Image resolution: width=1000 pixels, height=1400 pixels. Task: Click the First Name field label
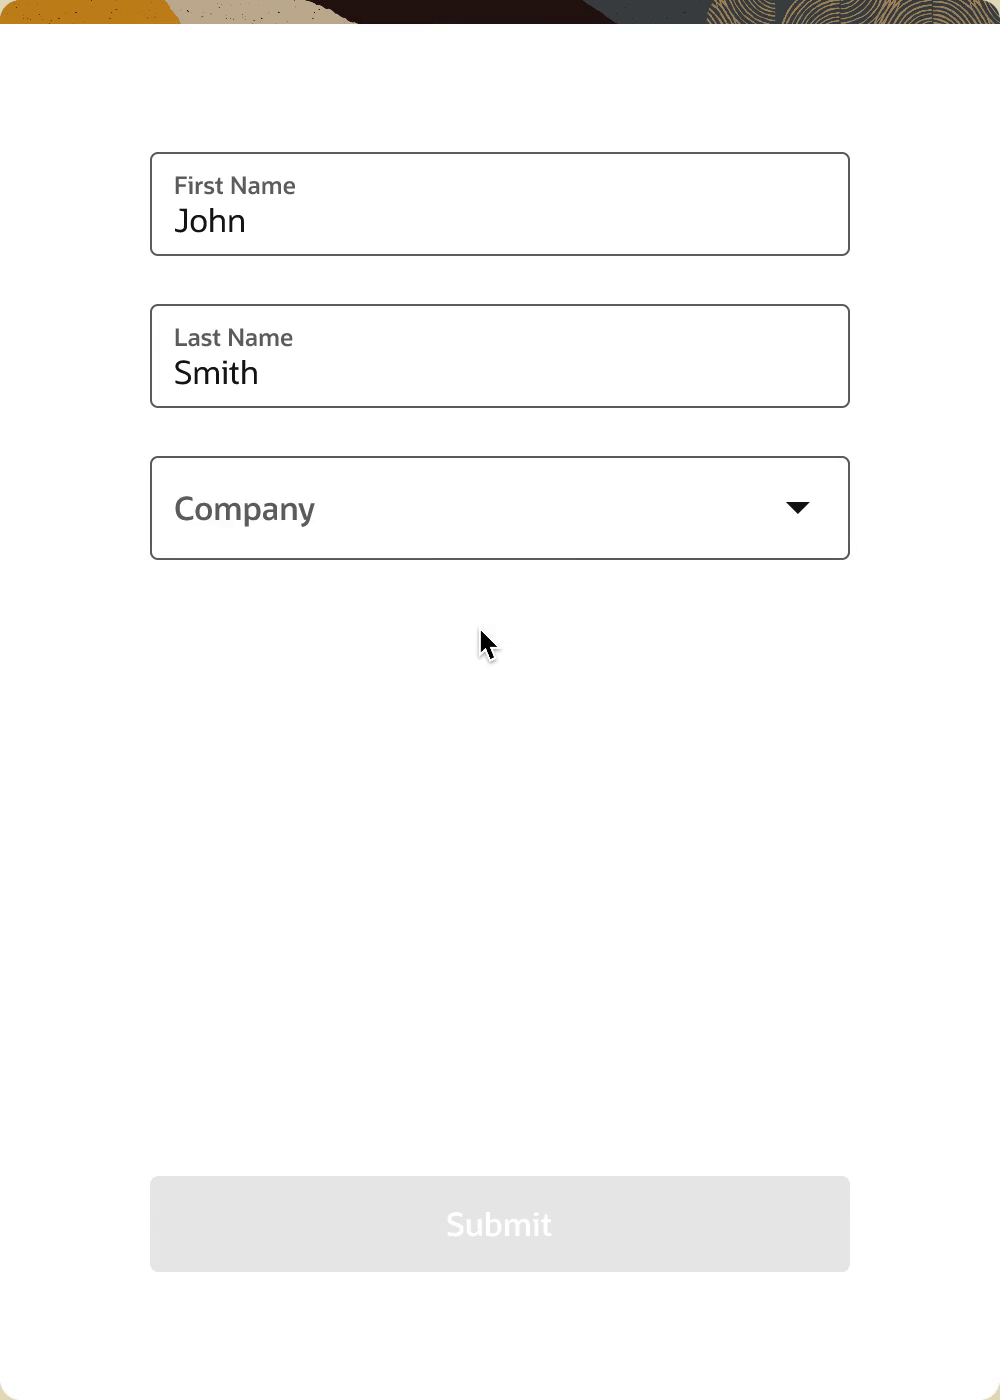[x=234, y=186]
